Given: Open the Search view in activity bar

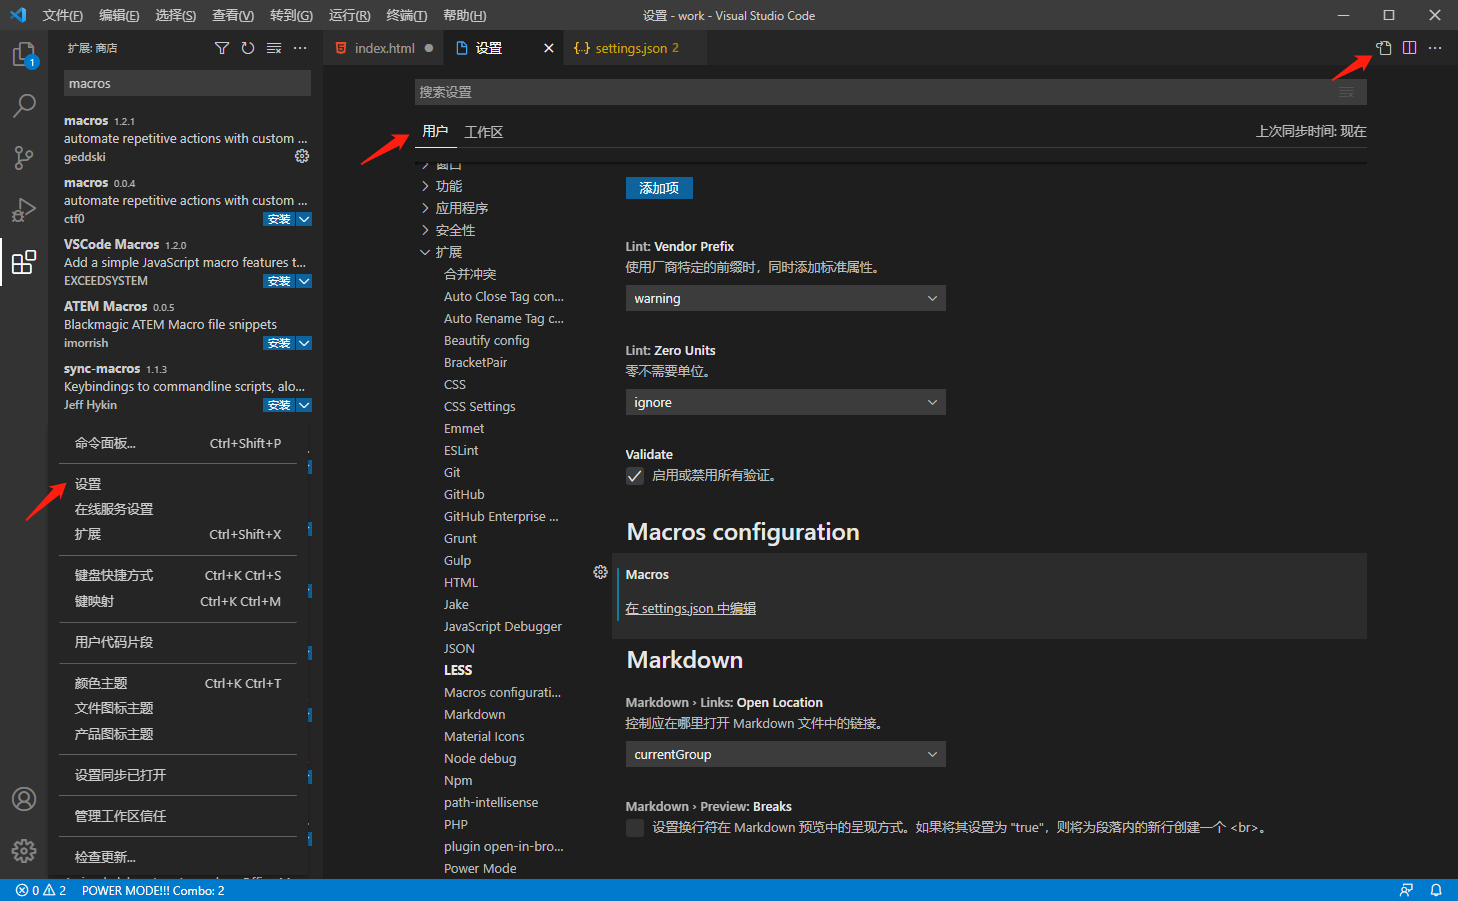Looking at the screenshot, I should [24, 105].
